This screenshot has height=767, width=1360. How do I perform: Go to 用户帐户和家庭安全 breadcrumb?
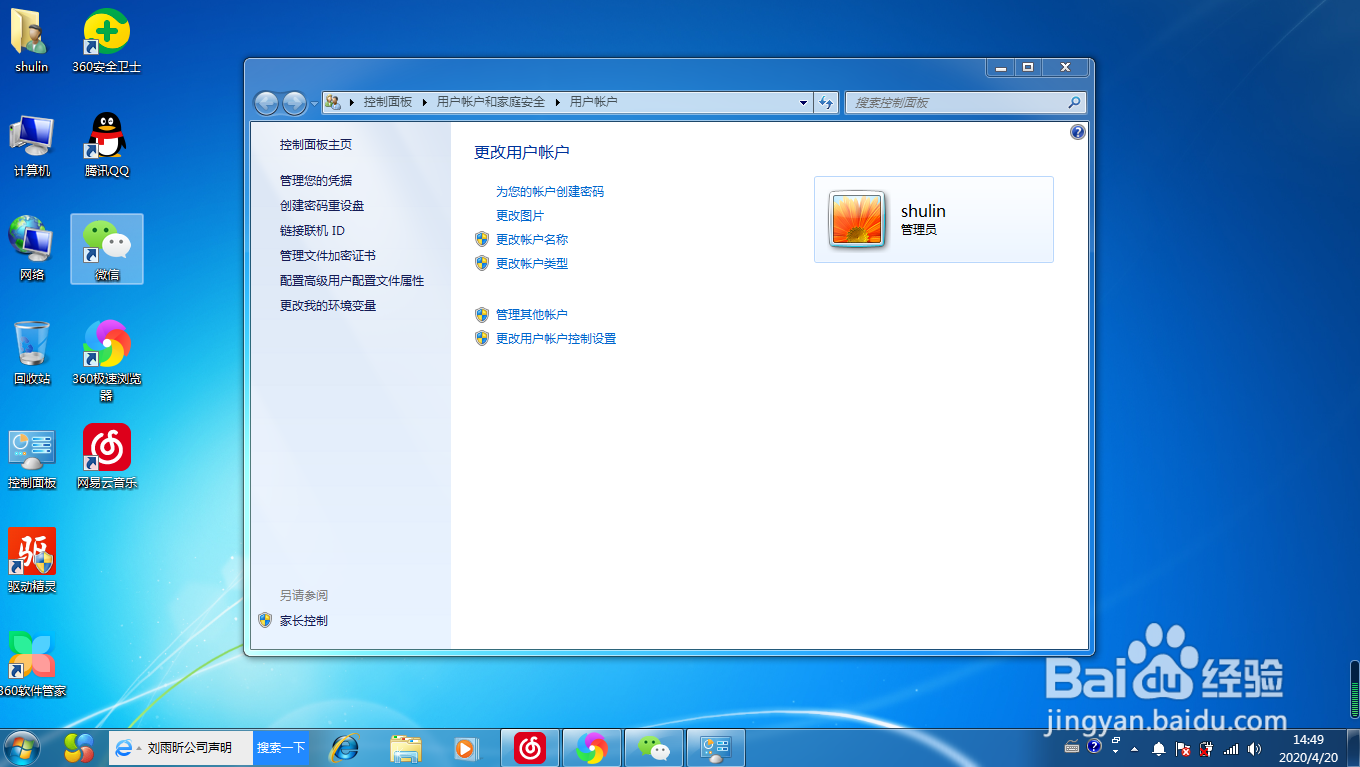pos(491,102)
